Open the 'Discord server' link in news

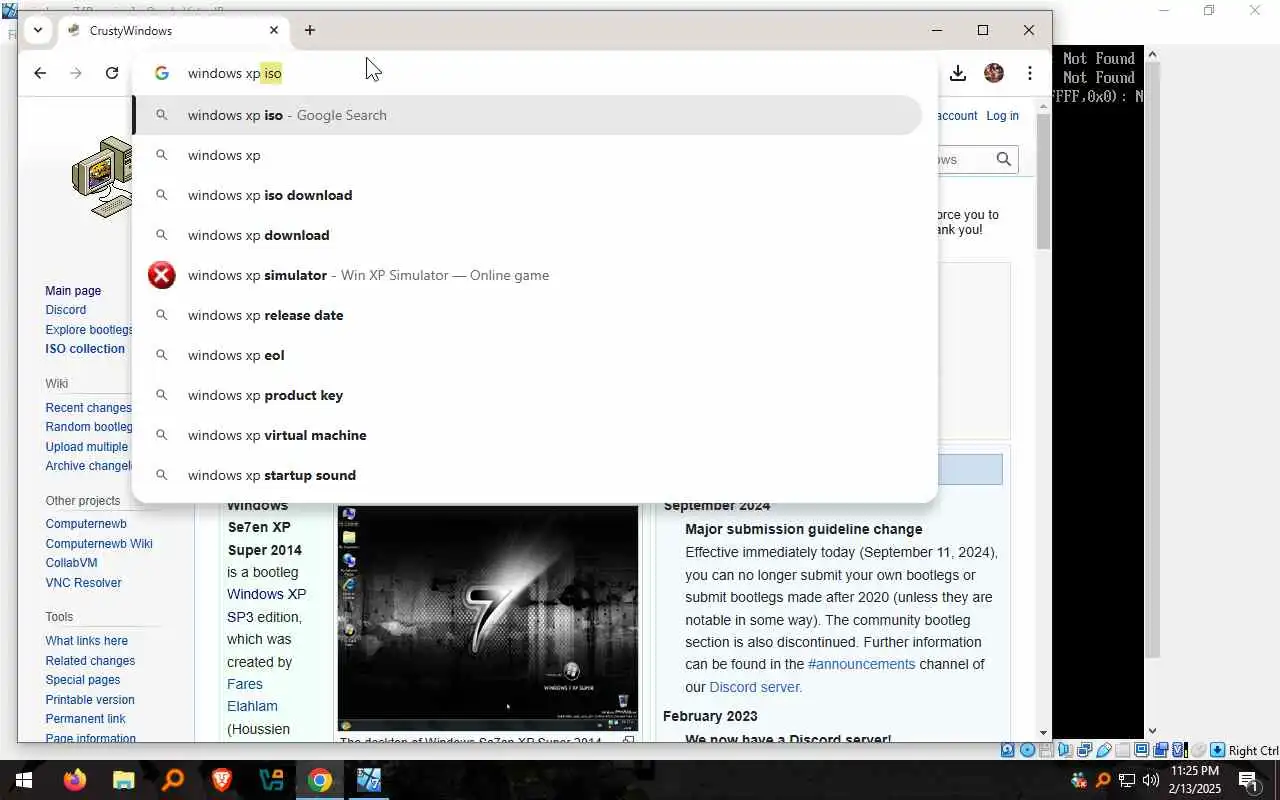[755, 687]
